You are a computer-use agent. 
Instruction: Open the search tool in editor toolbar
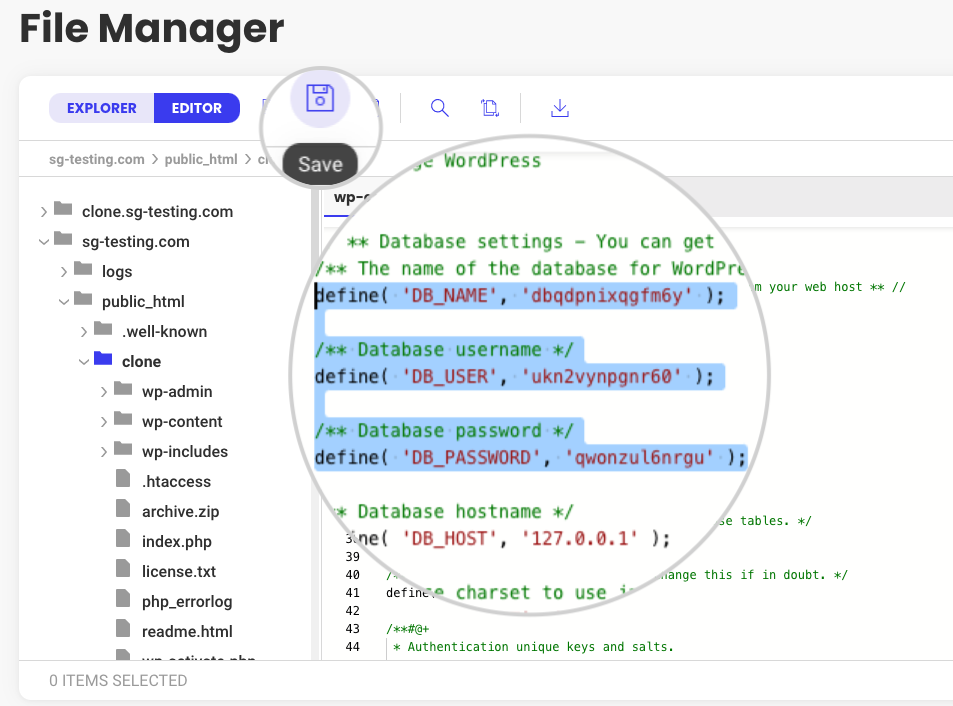(439, 108)
